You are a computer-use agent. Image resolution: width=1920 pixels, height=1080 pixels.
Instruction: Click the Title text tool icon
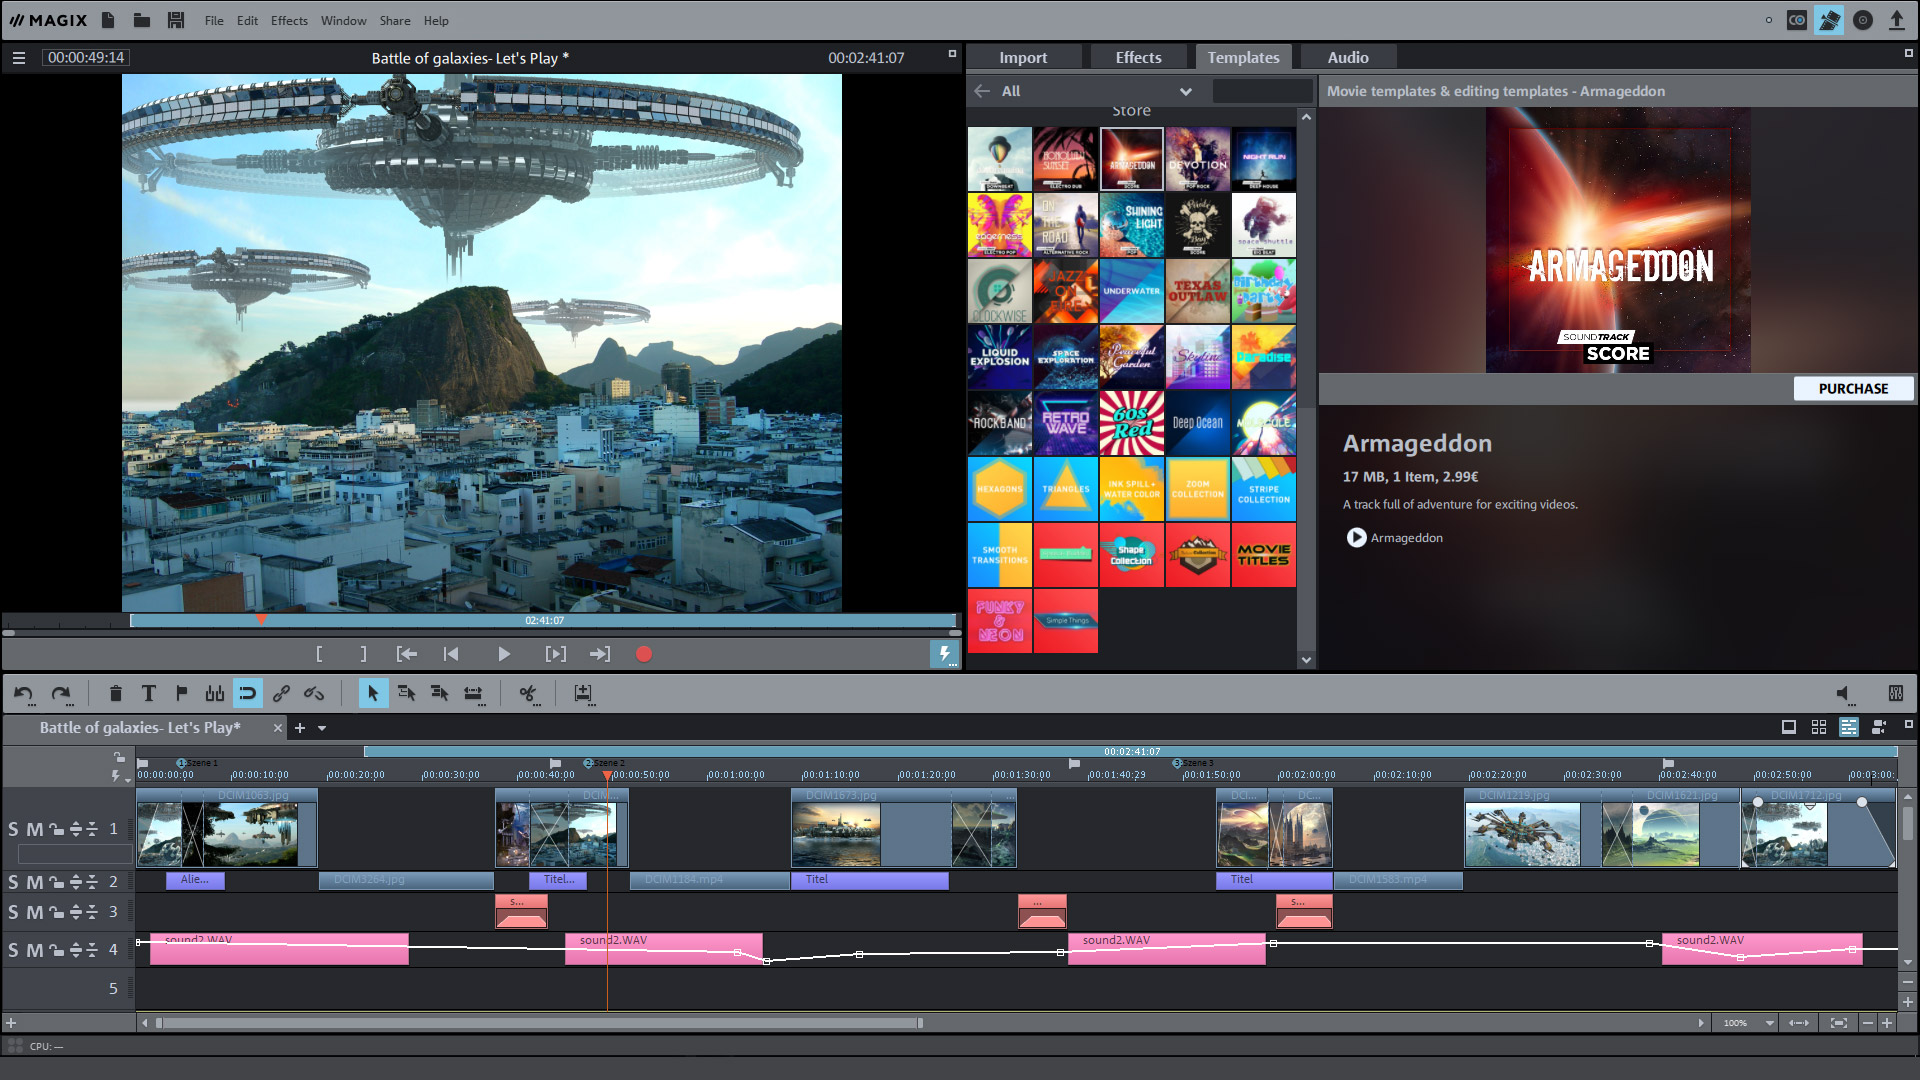coord(148,693)
